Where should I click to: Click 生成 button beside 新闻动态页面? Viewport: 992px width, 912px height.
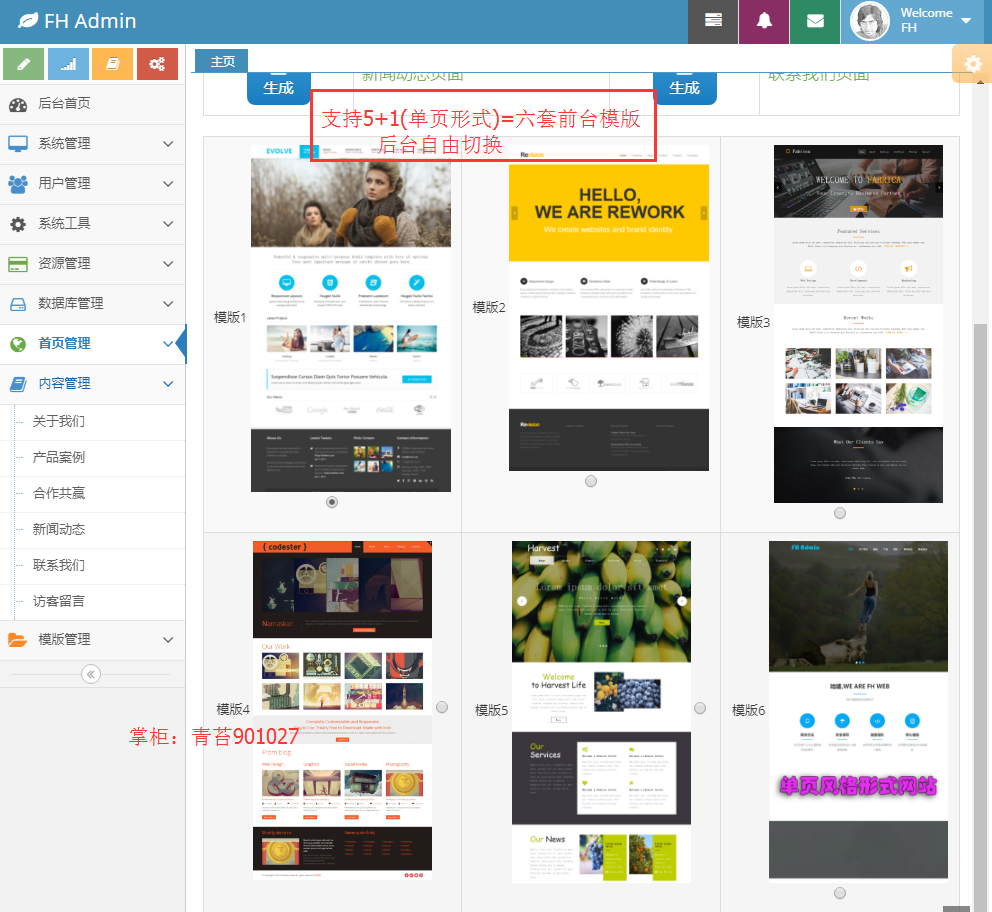(x=279, y=89)
